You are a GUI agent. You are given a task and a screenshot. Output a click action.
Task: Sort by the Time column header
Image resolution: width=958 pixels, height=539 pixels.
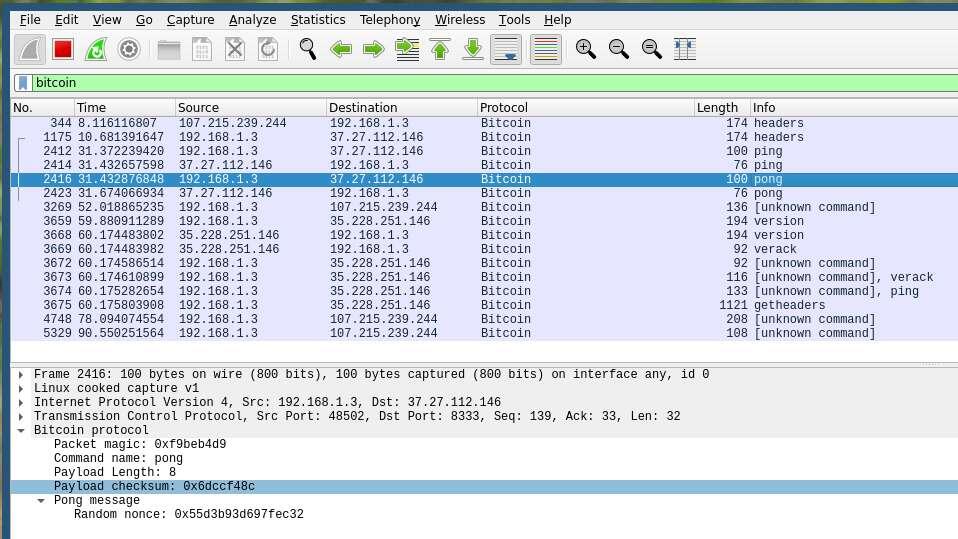pos(125,108)
